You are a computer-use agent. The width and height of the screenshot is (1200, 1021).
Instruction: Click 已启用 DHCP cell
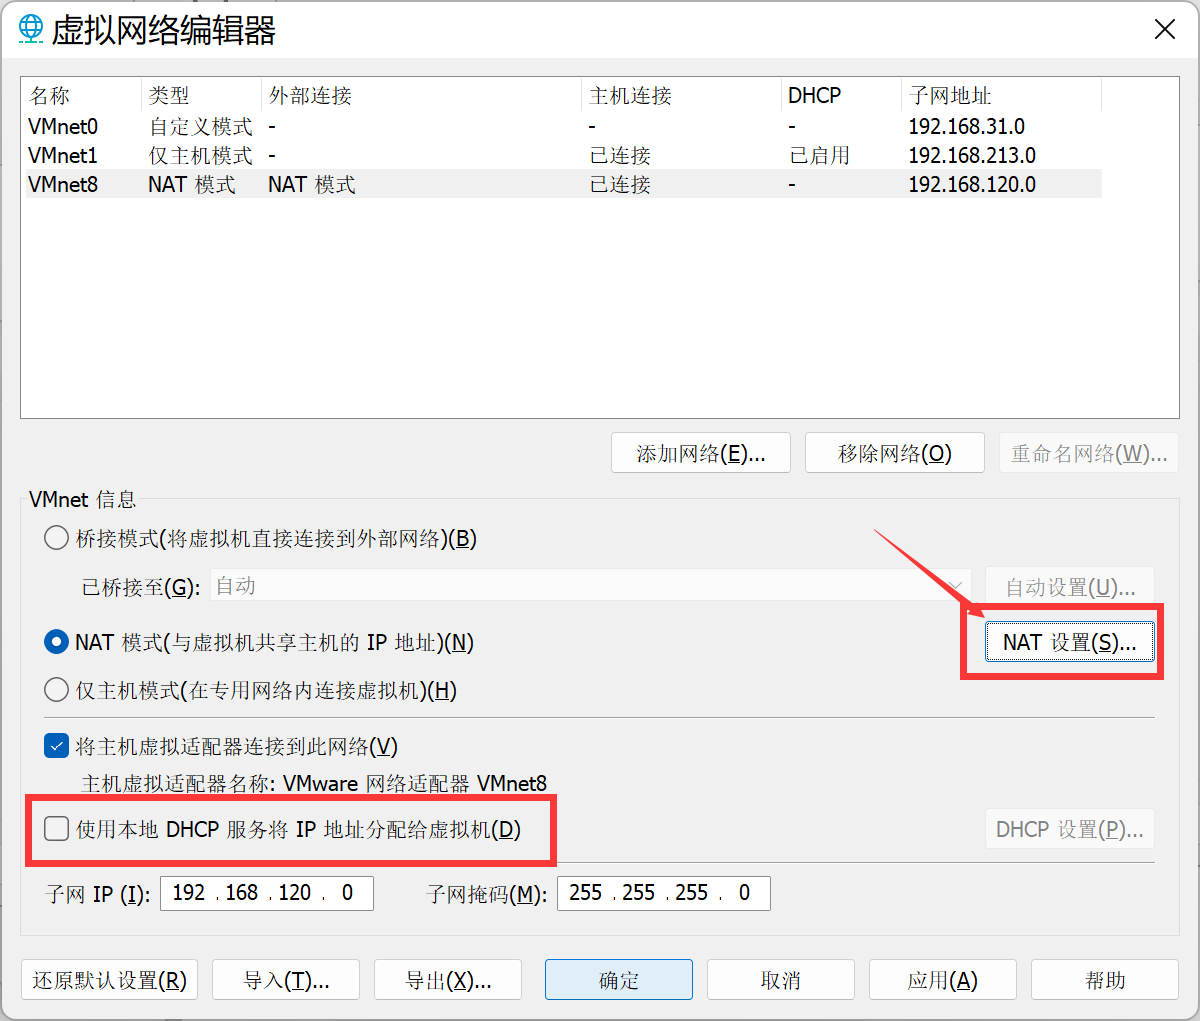820,156
